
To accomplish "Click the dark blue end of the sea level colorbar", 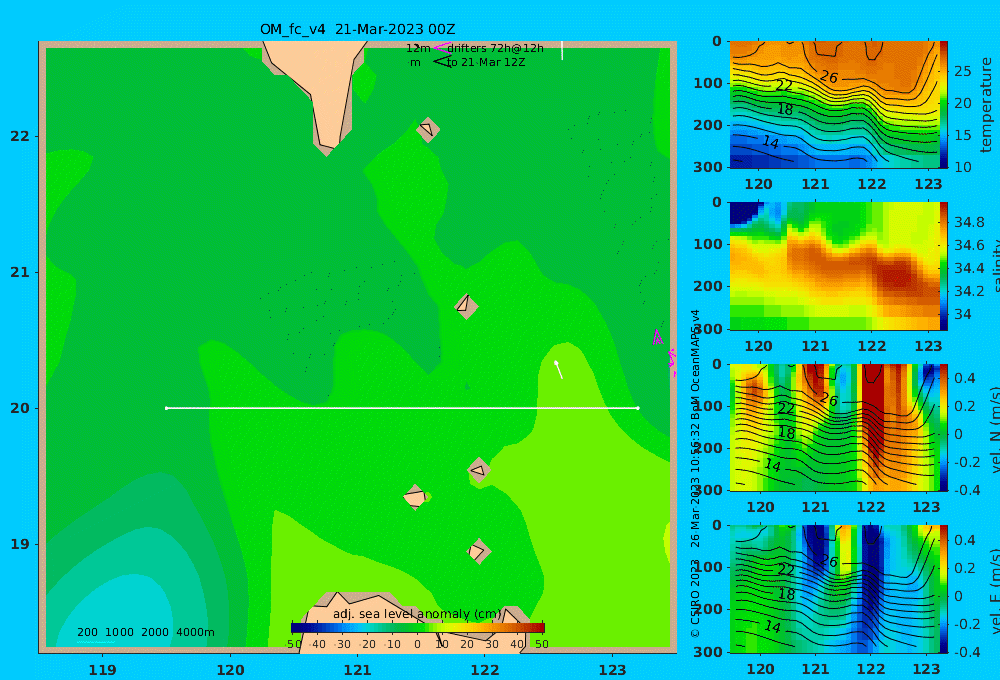I will click(296, 628).
